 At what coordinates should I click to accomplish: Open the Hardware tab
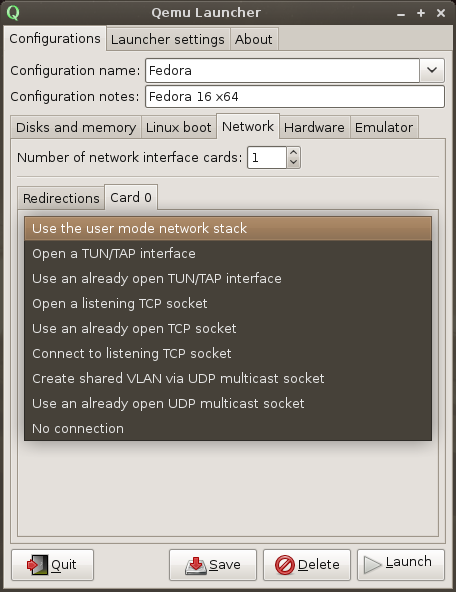314,127
